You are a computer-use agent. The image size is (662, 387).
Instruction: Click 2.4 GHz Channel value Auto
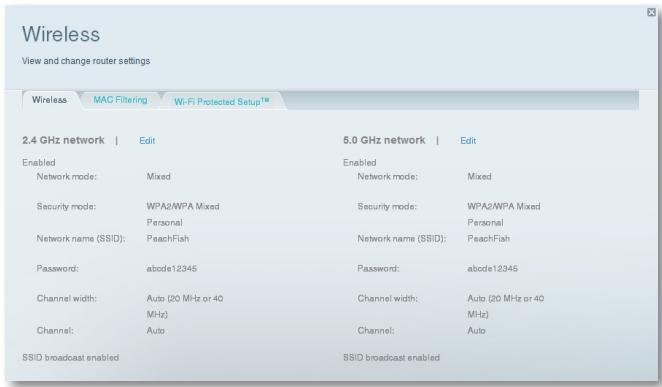point(155,330)
